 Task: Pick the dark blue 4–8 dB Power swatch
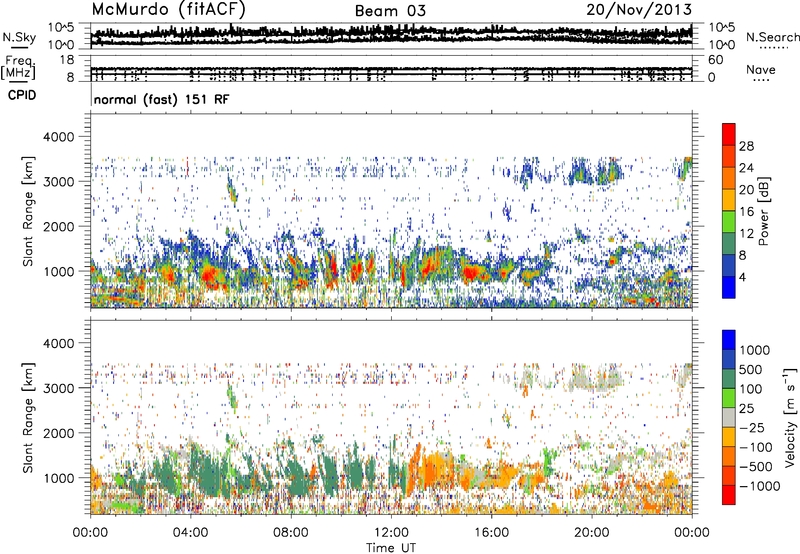729,265
